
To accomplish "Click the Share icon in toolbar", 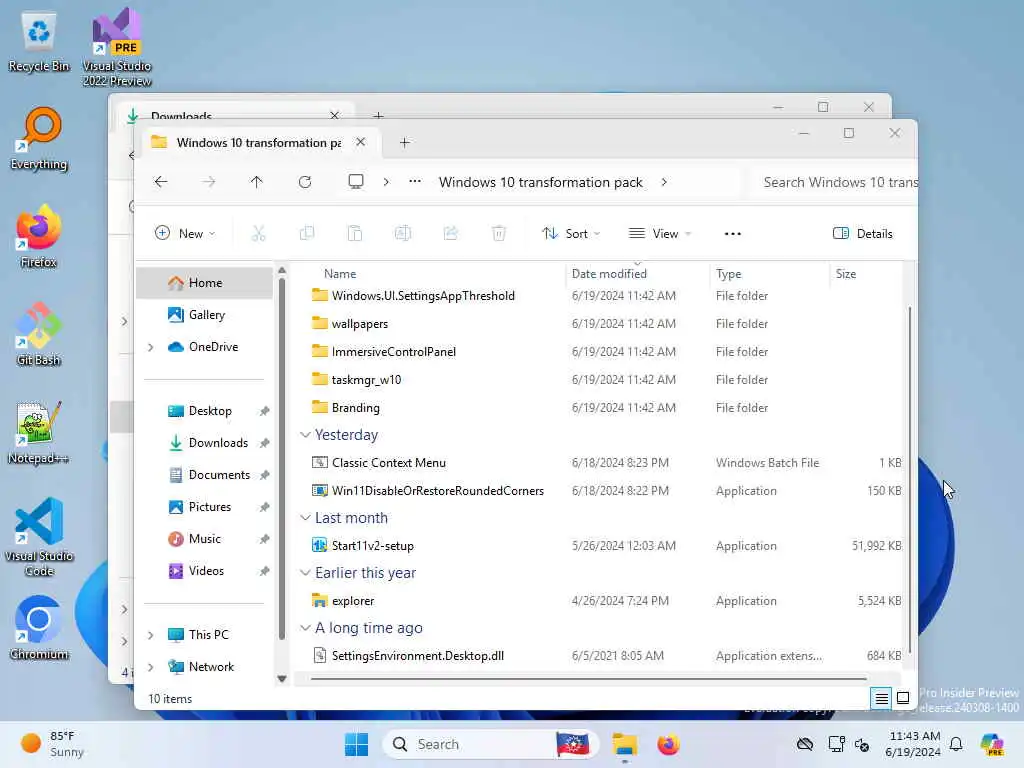I will click(x=451, y=233).
